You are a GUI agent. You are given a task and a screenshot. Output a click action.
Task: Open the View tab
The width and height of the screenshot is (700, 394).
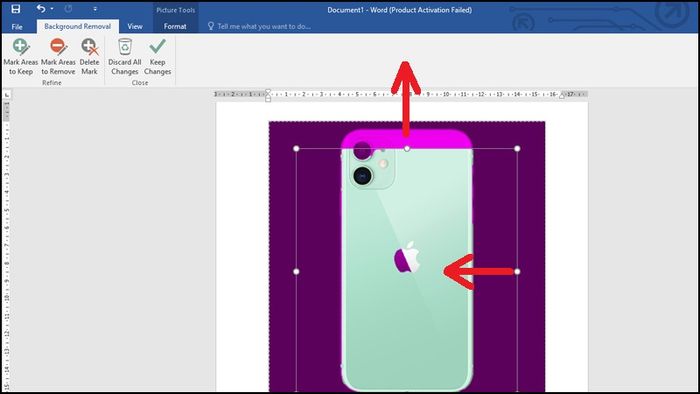135,26
